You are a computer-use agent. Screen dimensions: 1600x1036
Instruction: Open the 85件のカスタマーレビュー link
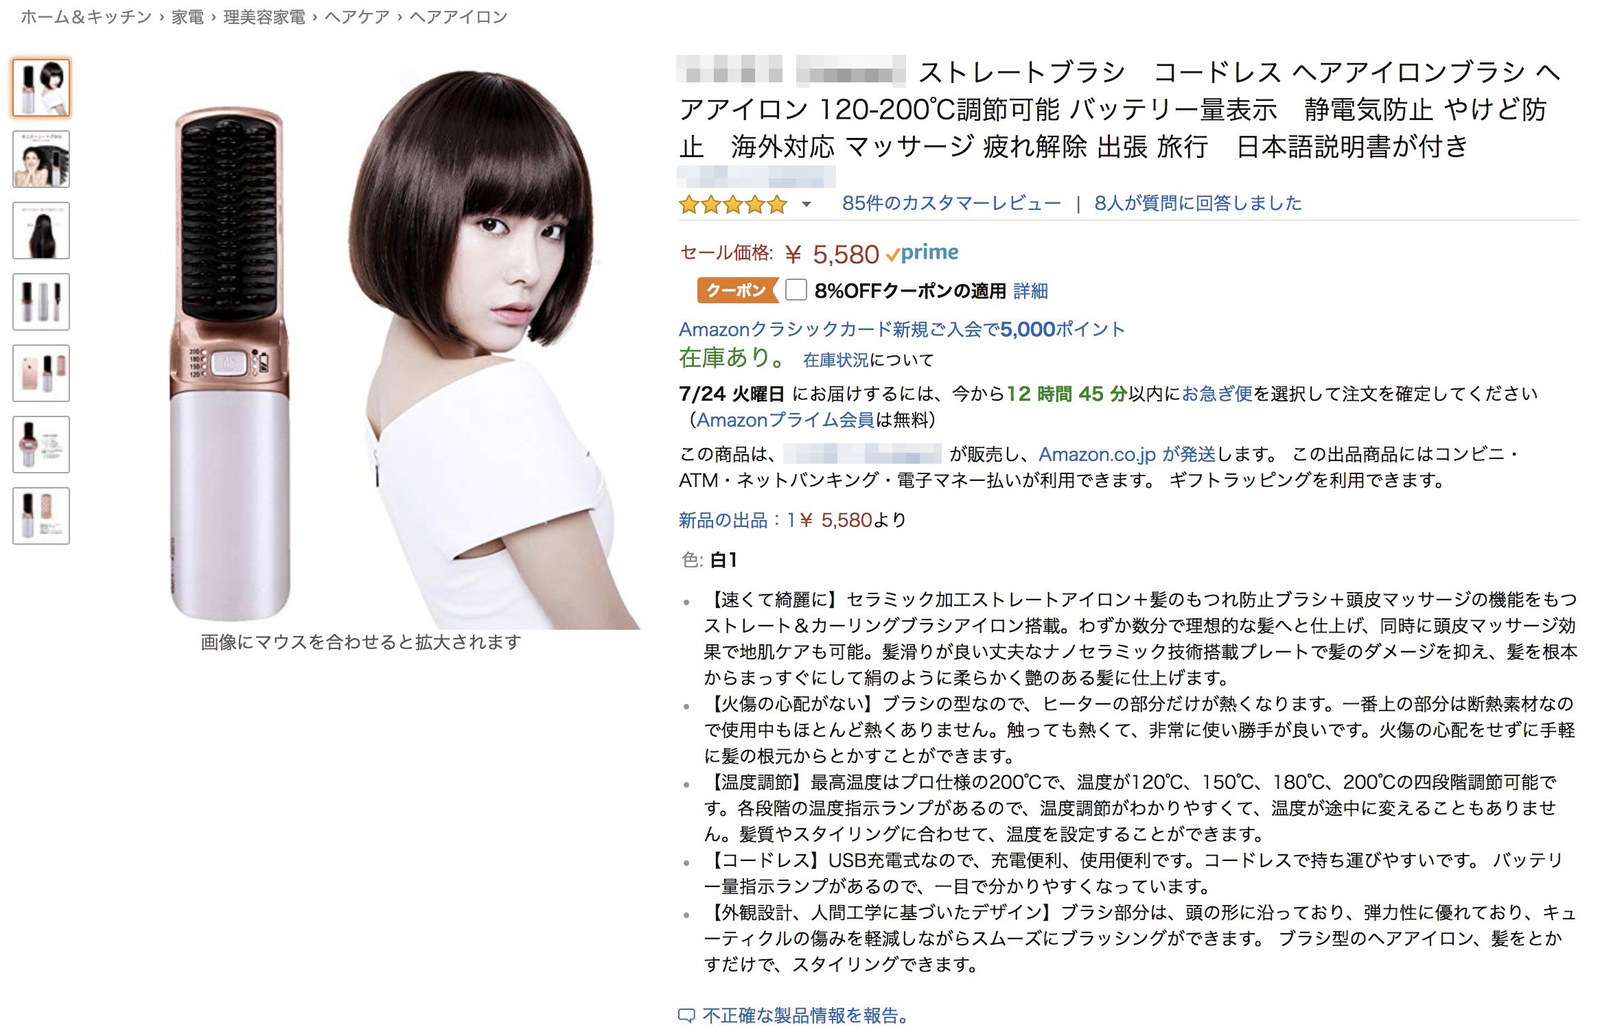(x=951, y=203)
